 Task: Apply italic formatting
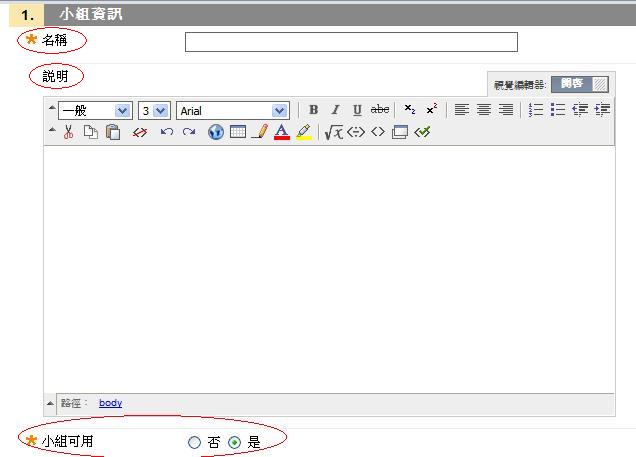pyautogui.click(x=335, y=110)
